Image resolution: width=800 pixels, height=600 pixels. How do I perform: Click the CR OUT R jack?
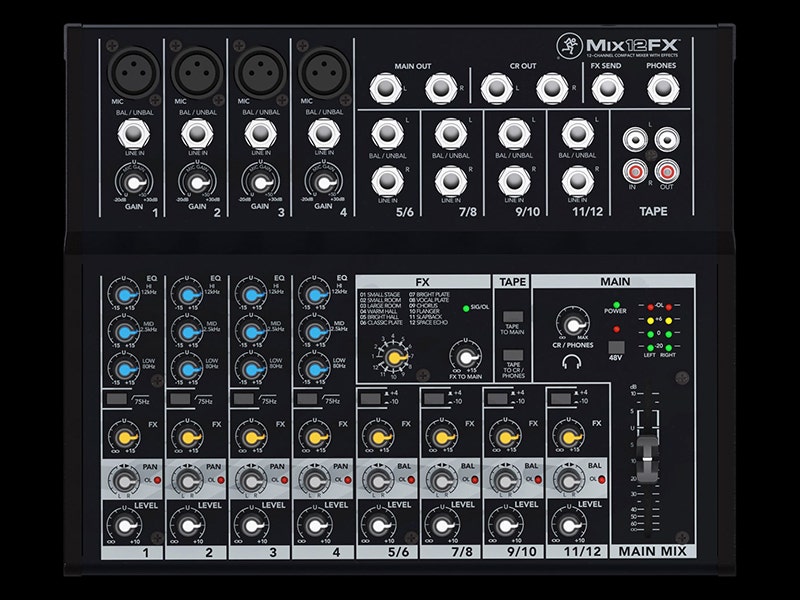click(552, 88)
